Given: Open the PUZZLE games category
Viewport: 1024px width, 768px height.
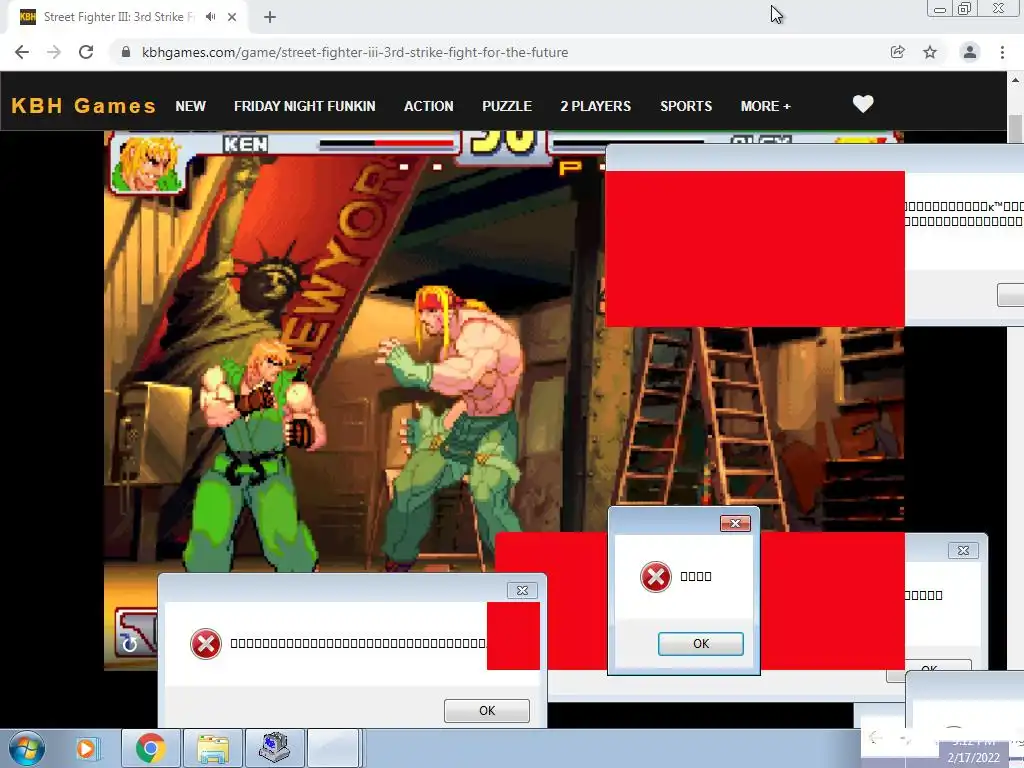Looking at the screenshot, I should click(507, 106).
